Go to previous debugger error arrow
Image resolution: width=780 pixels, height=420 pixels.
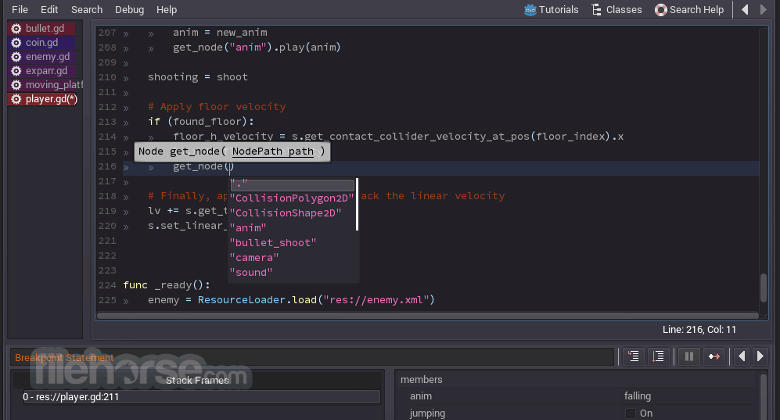tap(742, 356)
